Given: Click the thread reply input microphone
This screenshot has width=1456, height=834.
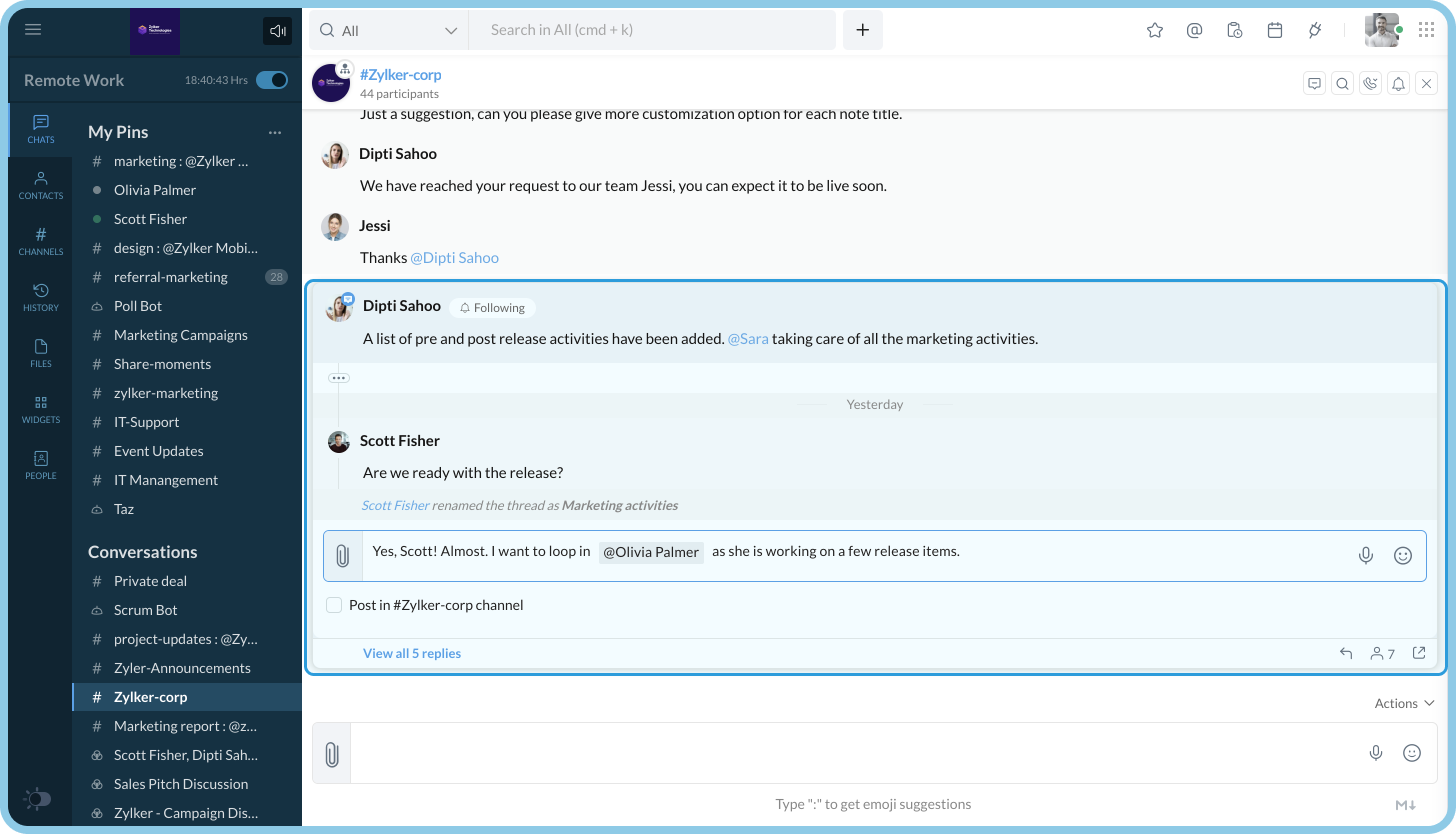Looking at the screenshot, I should tap(1365, 556).
